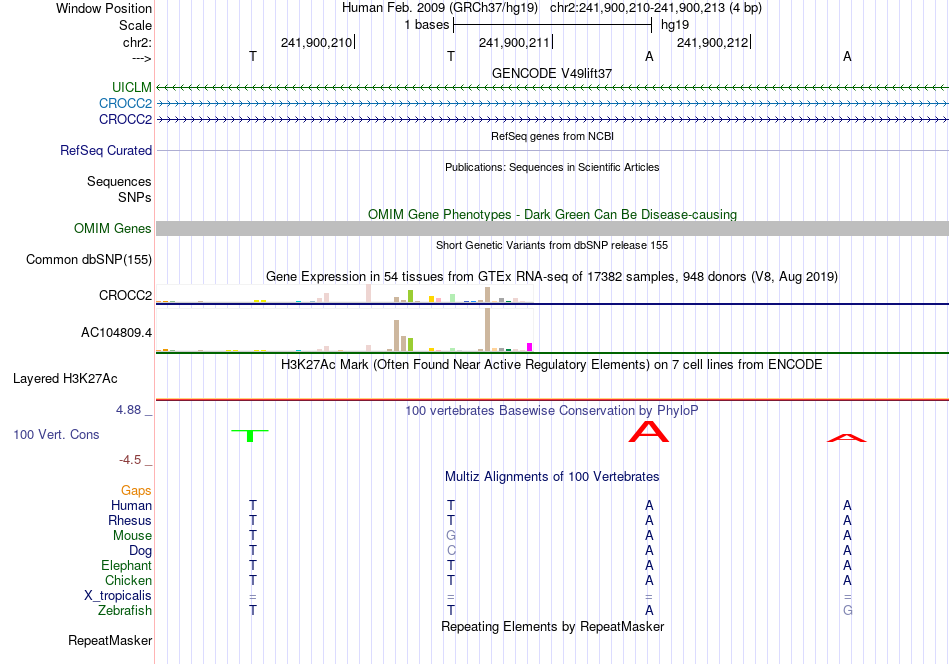950x664 pixels.
Task: Click the Zebrafish alignment row label
Action: pyautogui.click(x=125, y=611)
